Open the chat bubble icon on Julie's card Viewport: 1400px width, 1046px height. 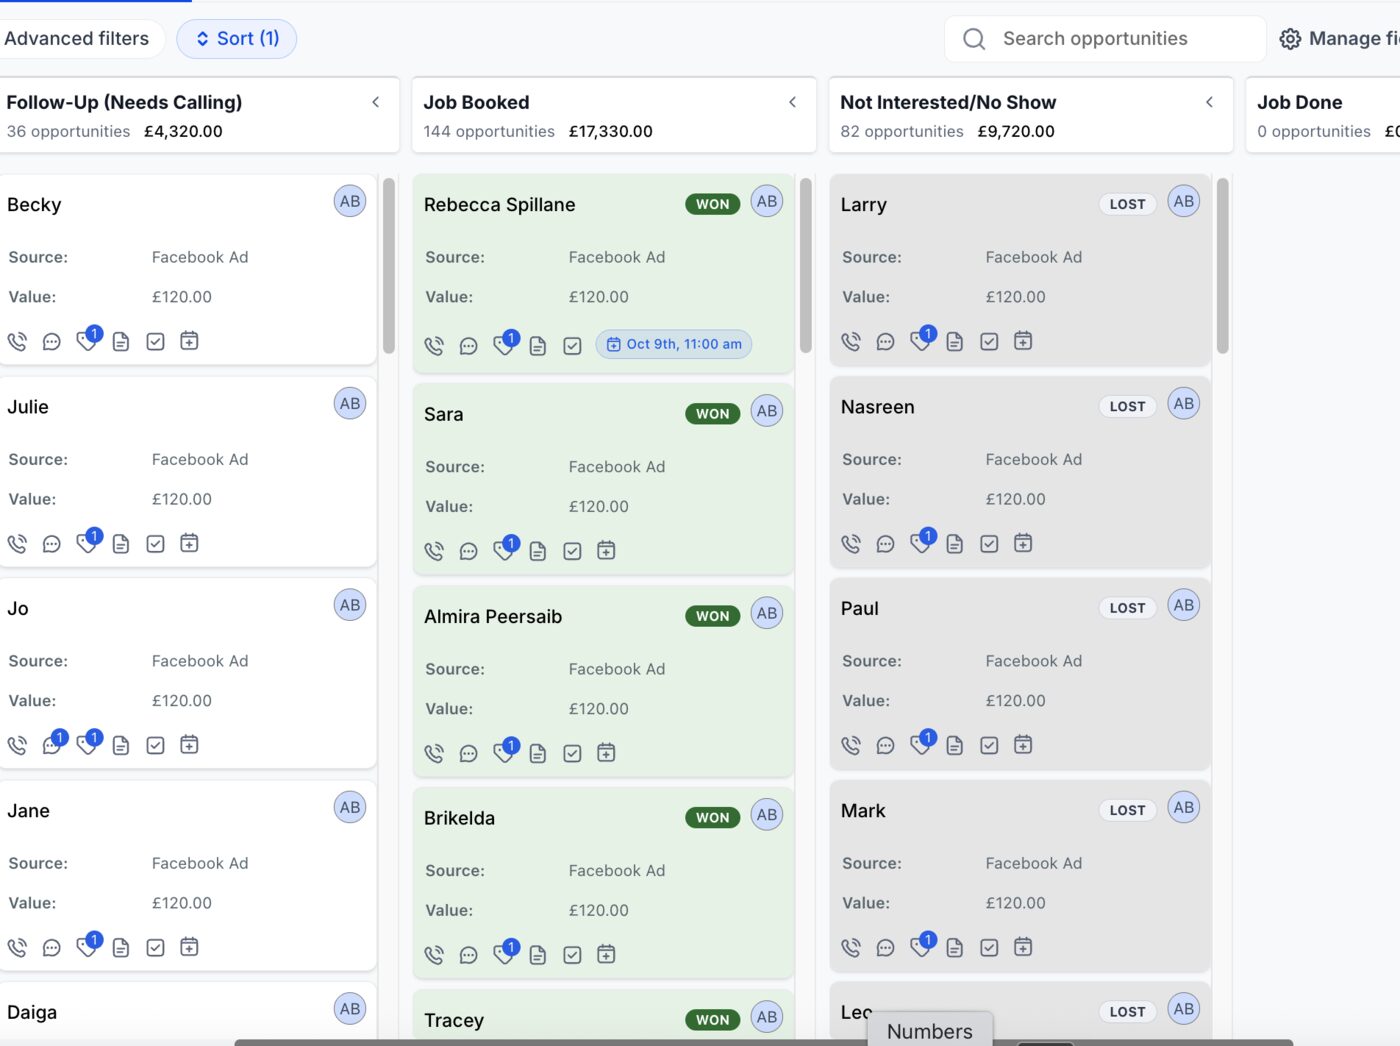coord(52,544)
